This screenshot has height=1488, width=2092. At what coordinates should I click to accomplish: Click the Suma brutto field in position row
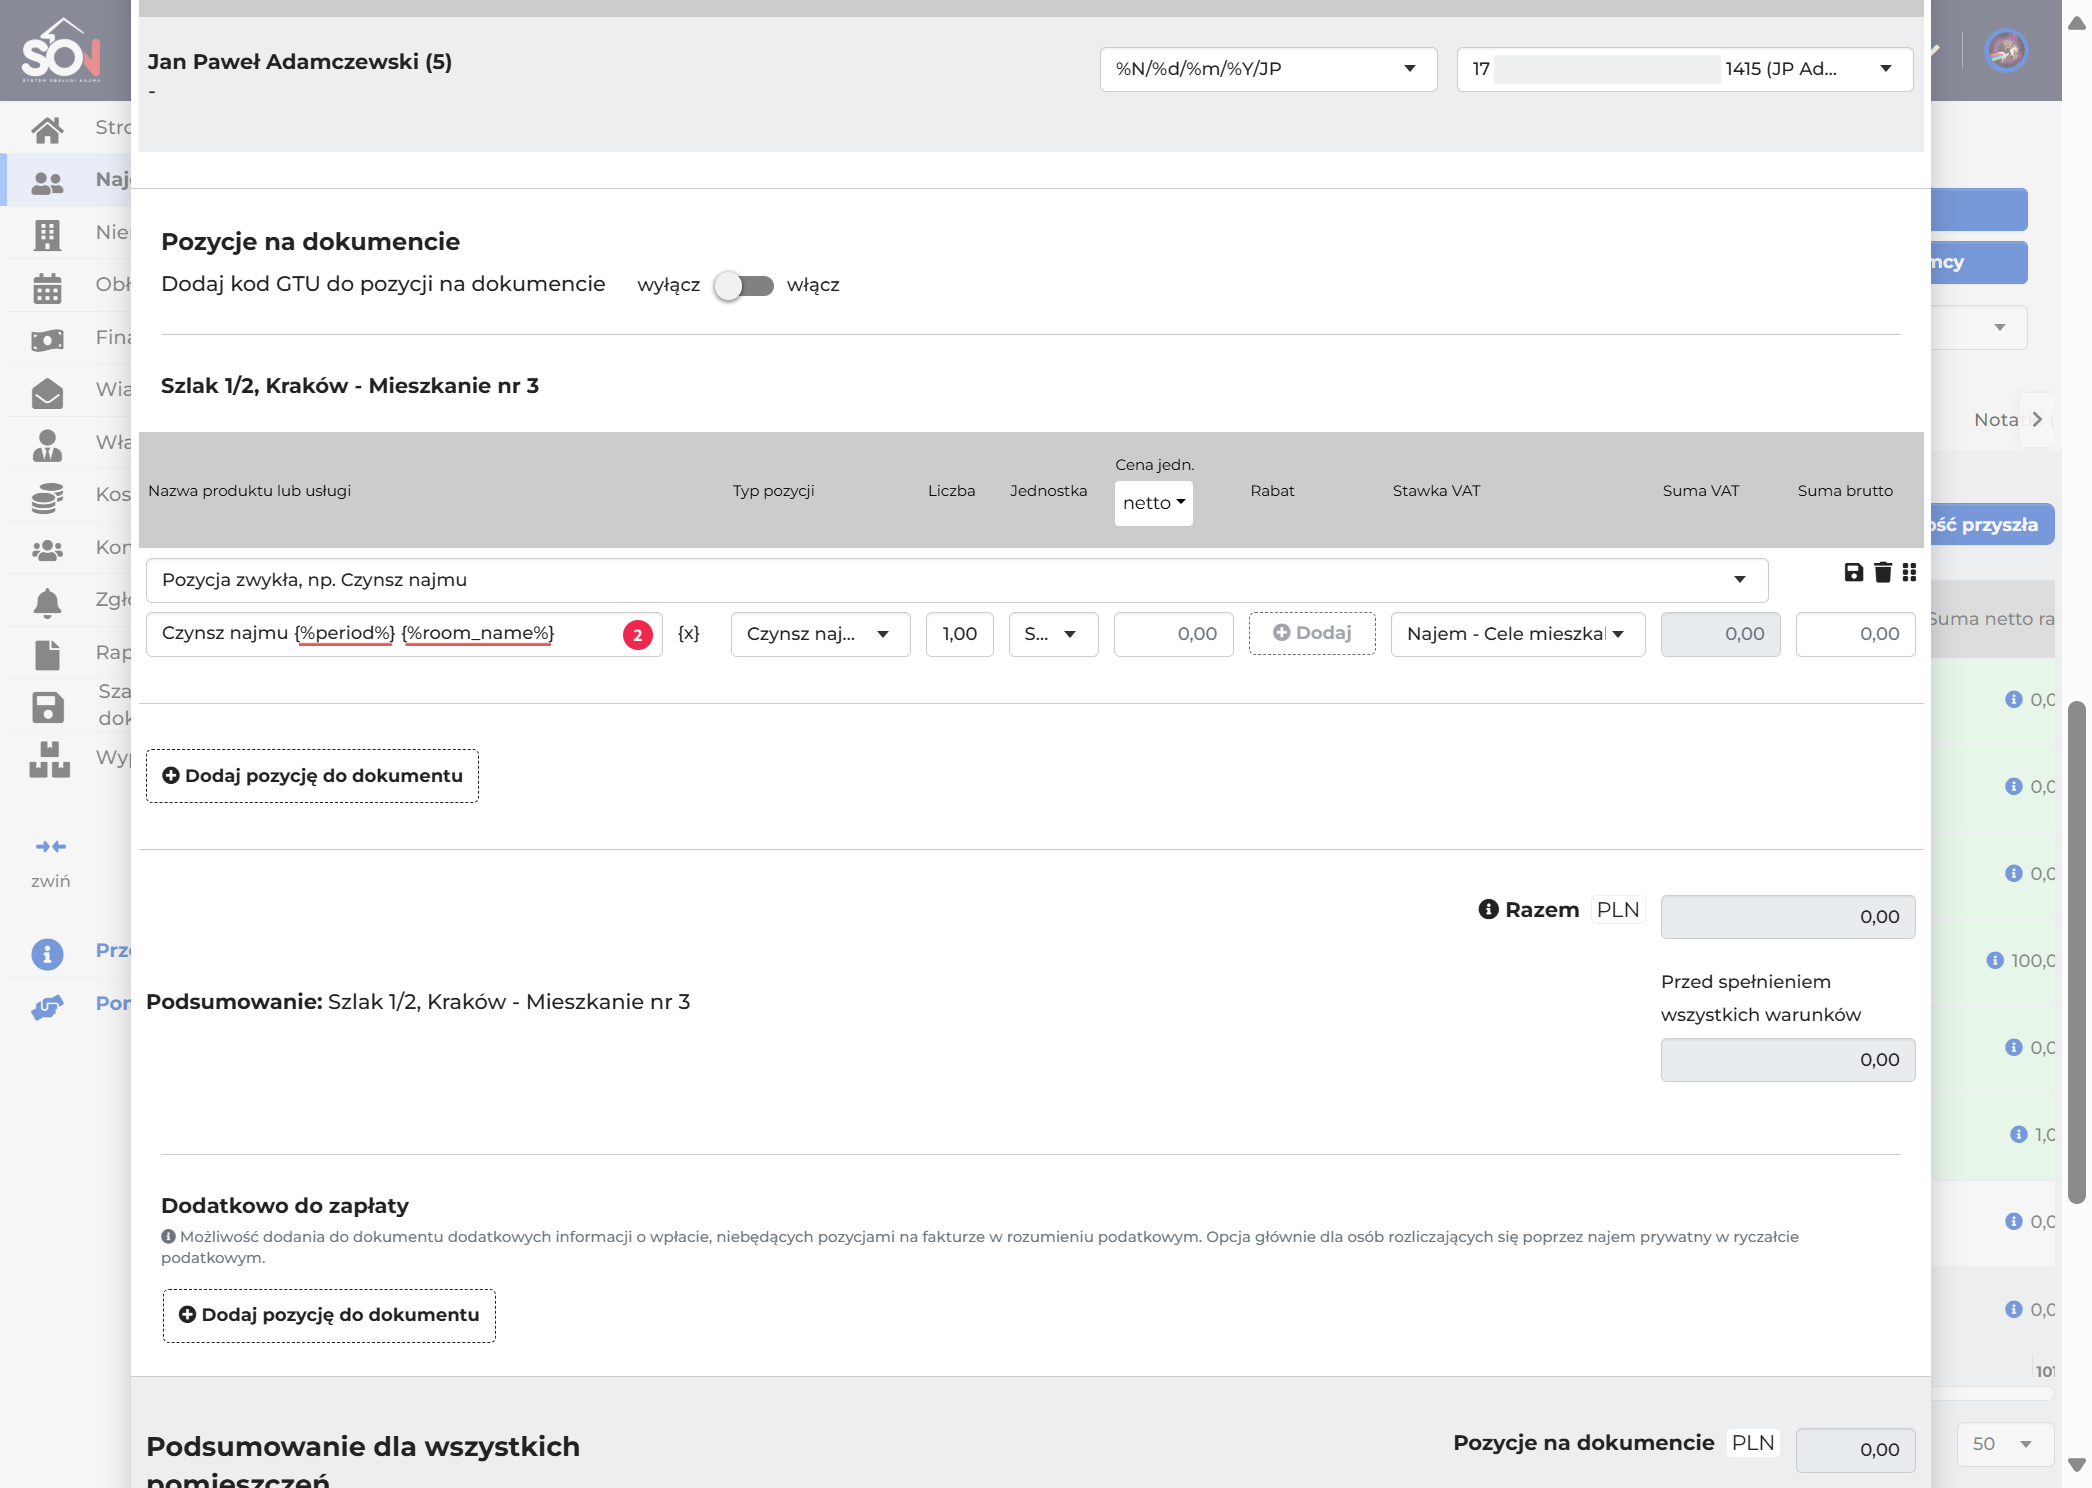click(1855, 634)
